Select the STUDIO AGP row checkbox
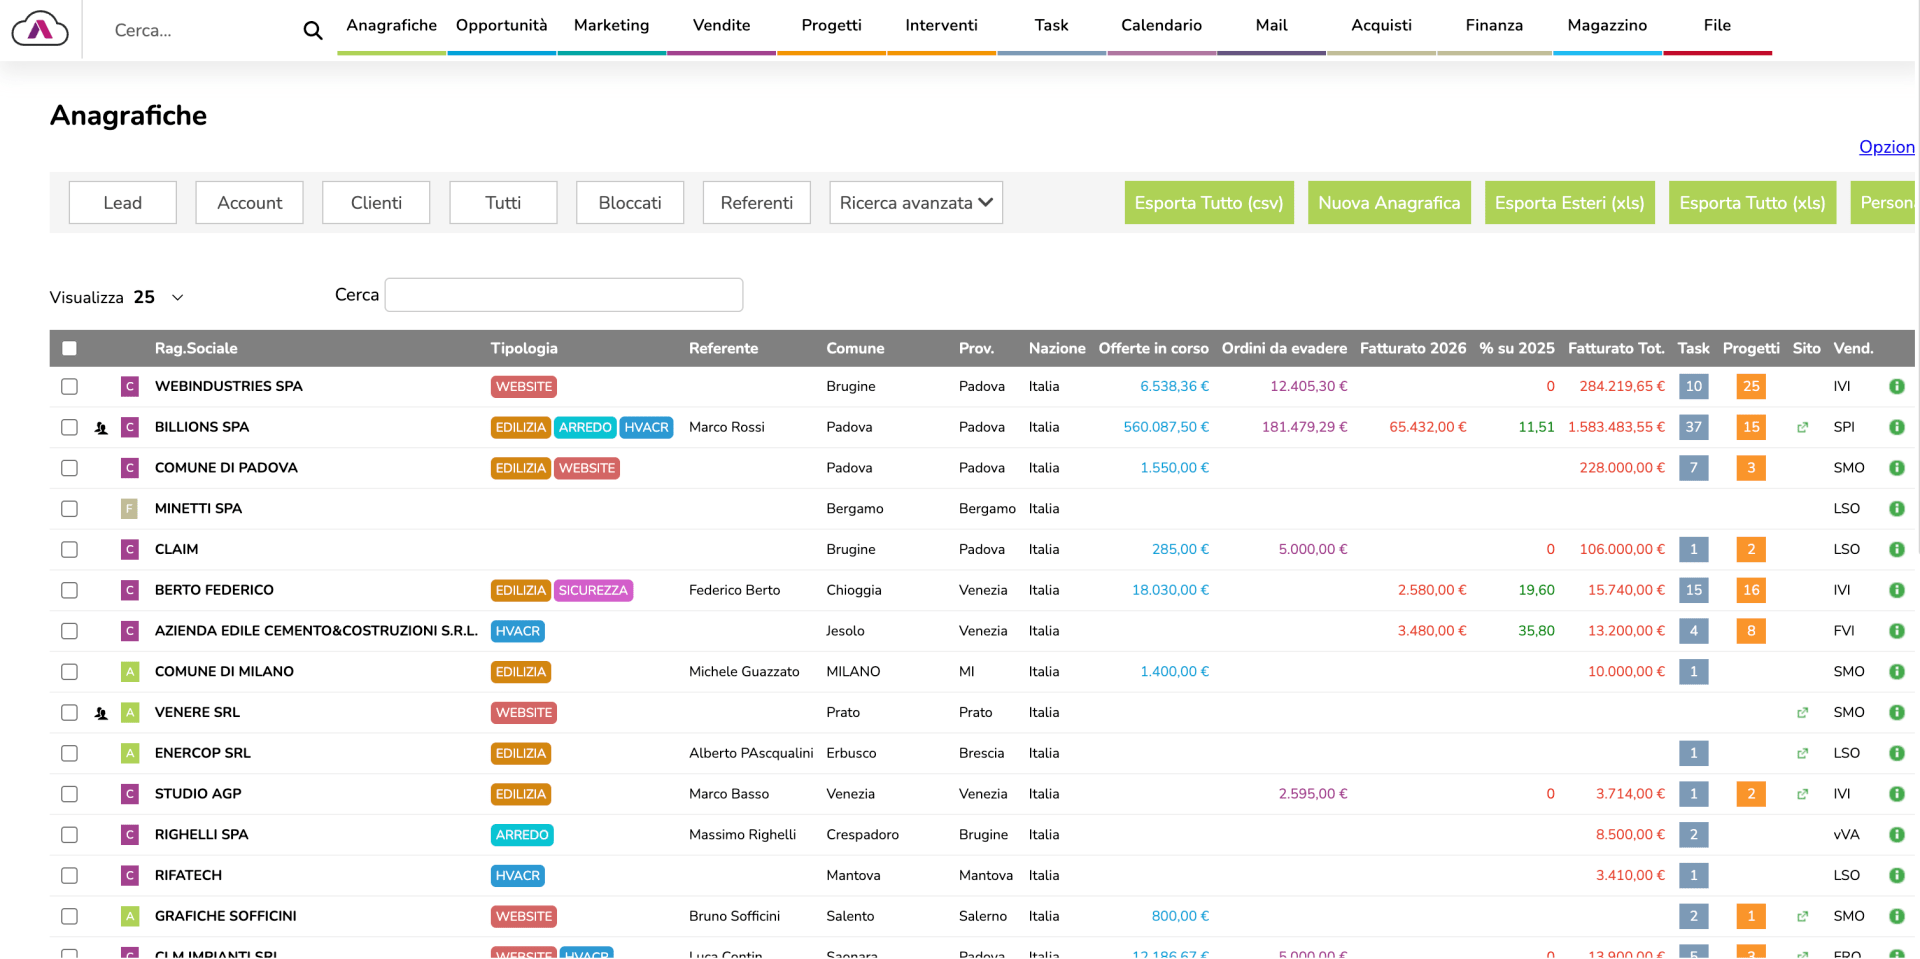 point(69,794)
